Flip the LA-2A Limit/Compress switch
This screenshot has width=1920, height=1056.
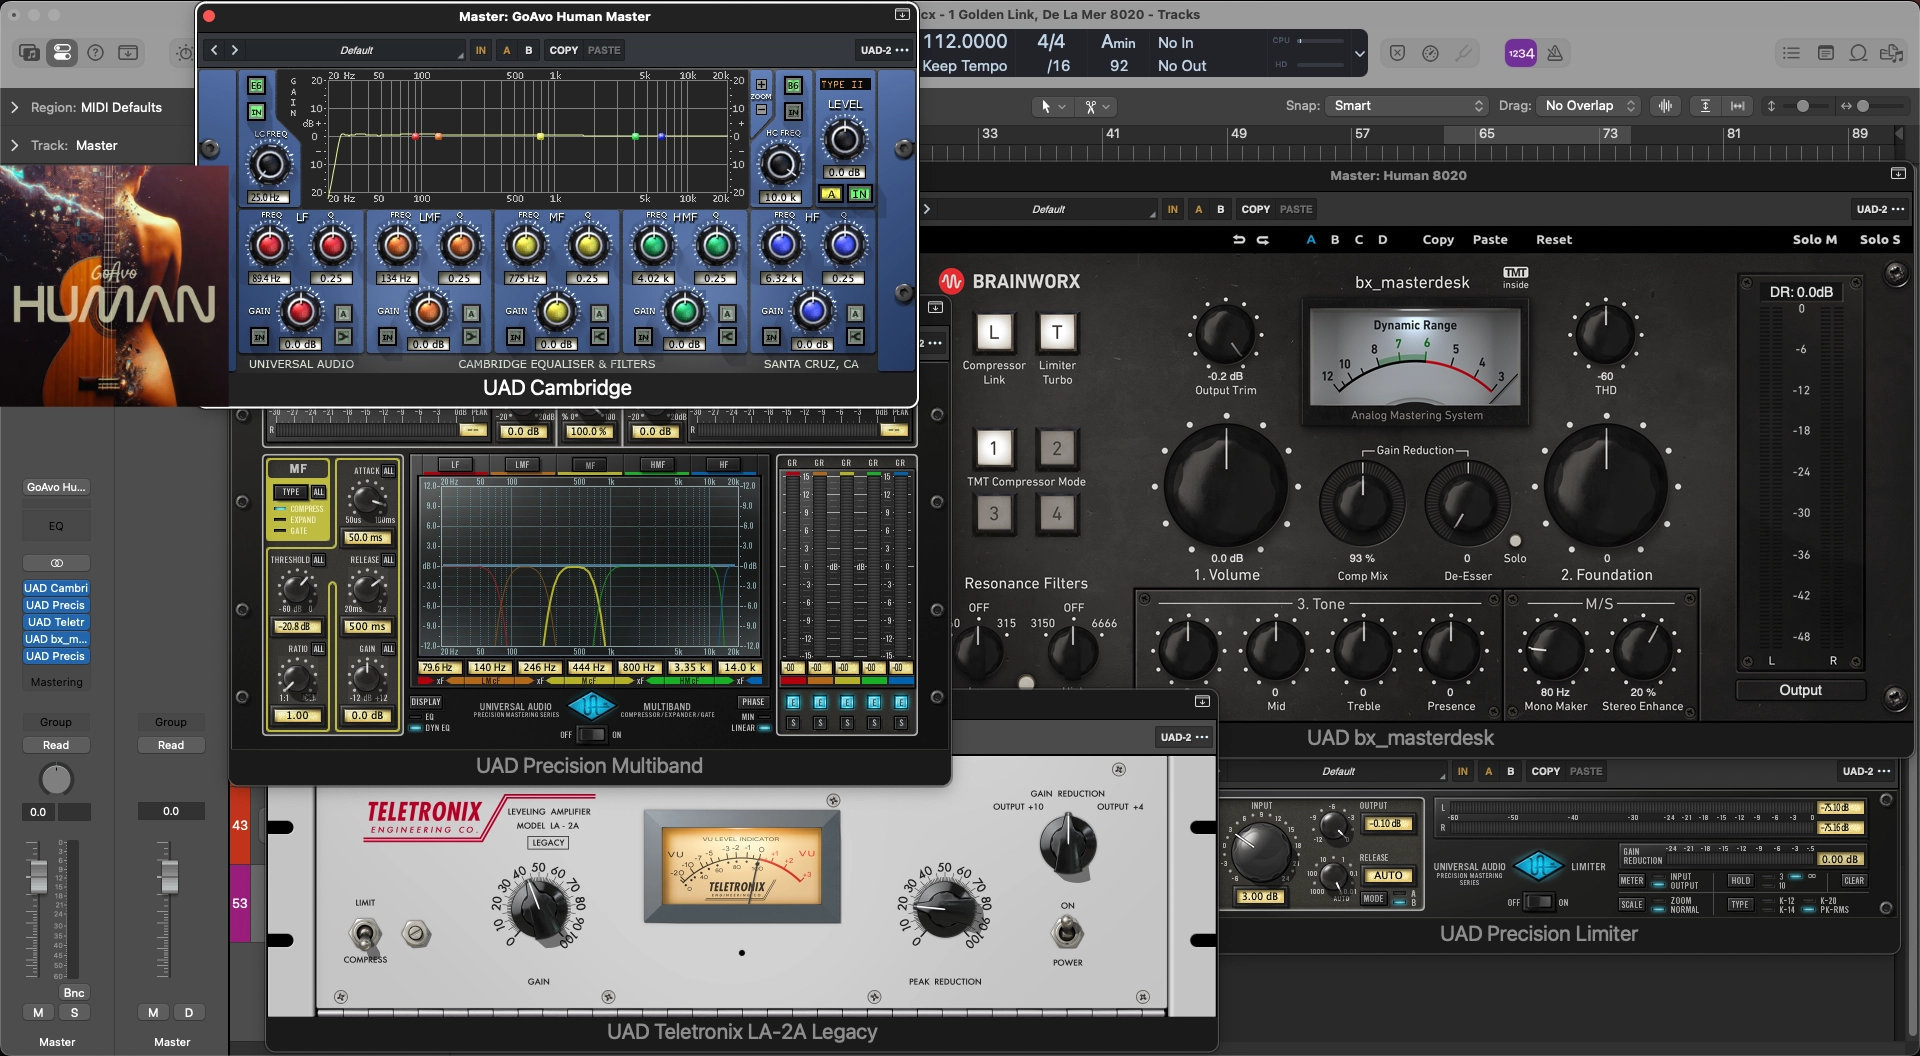pyautogui.click(x=365, y=934)
